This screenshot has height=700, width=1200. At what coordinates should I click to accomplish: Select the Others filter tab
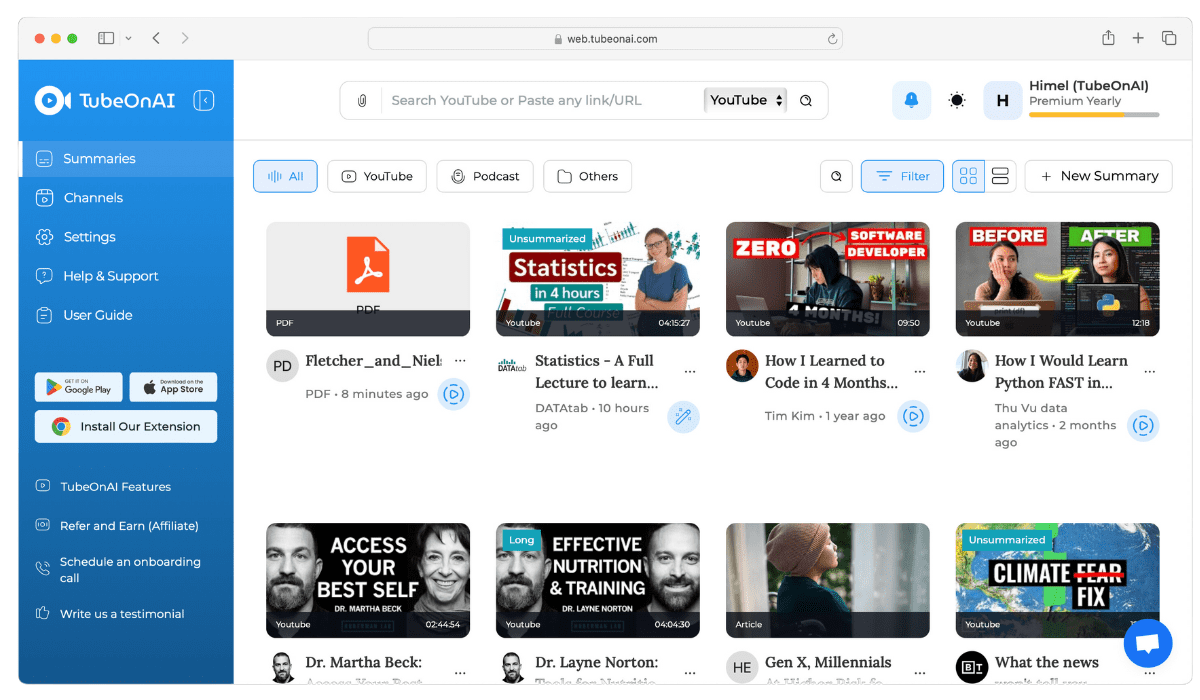pyautogui.click(x=587, y=176)
